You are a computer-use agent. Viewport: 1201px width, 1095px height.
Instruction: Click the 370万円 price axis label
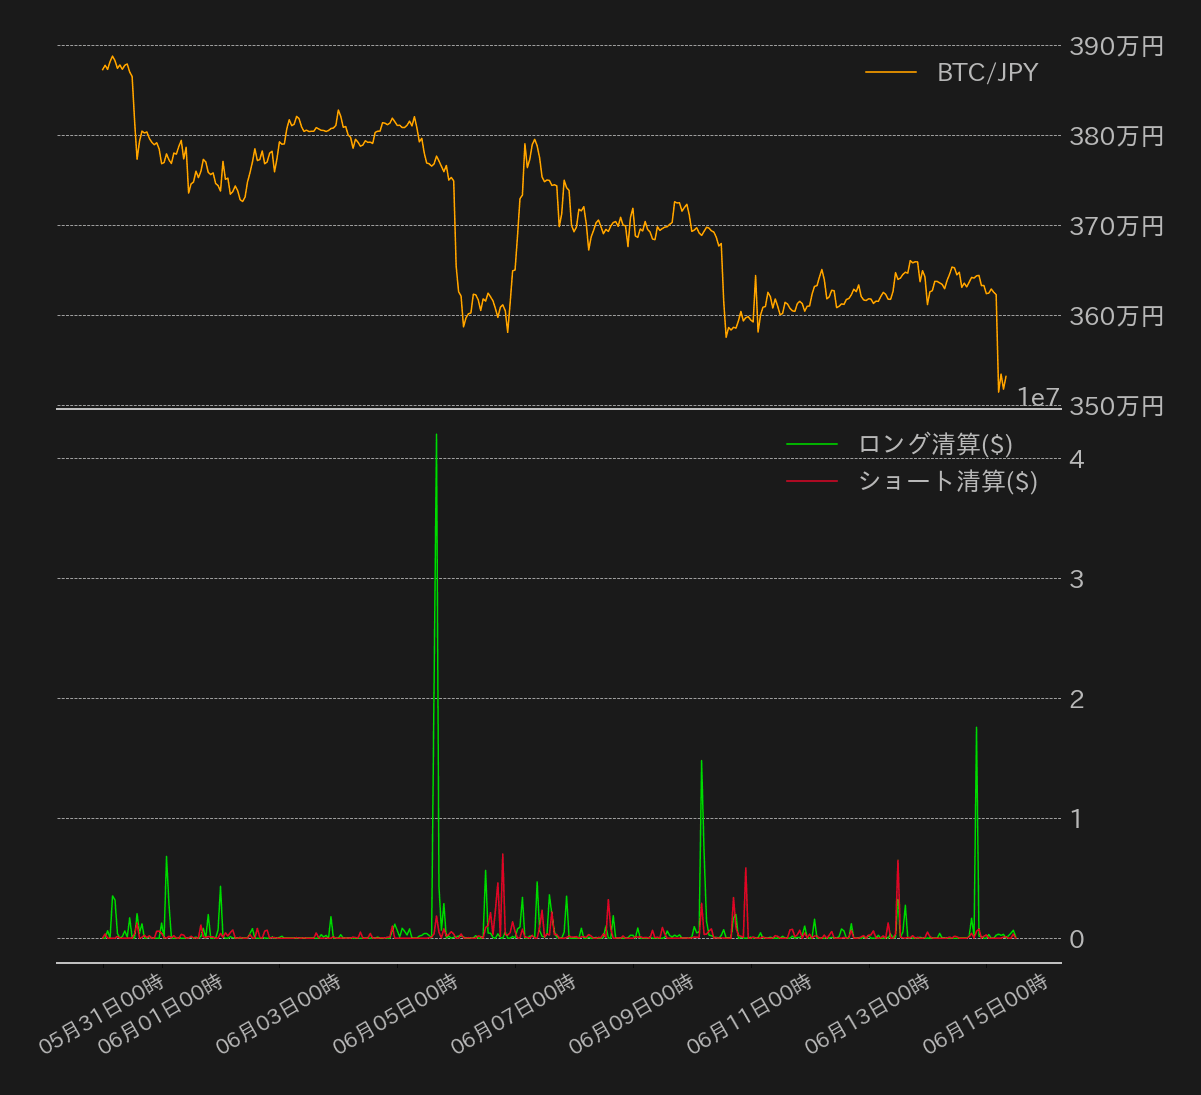1116,226
